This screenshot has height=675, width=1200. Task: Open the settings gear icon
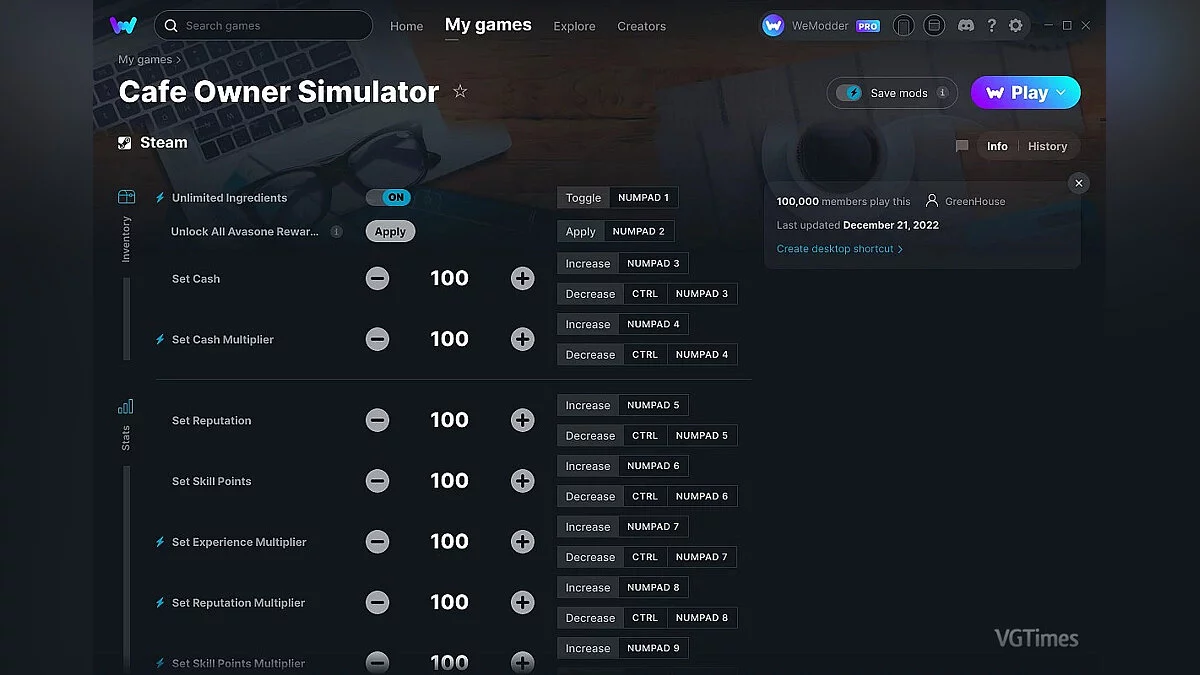(1016, 26)
